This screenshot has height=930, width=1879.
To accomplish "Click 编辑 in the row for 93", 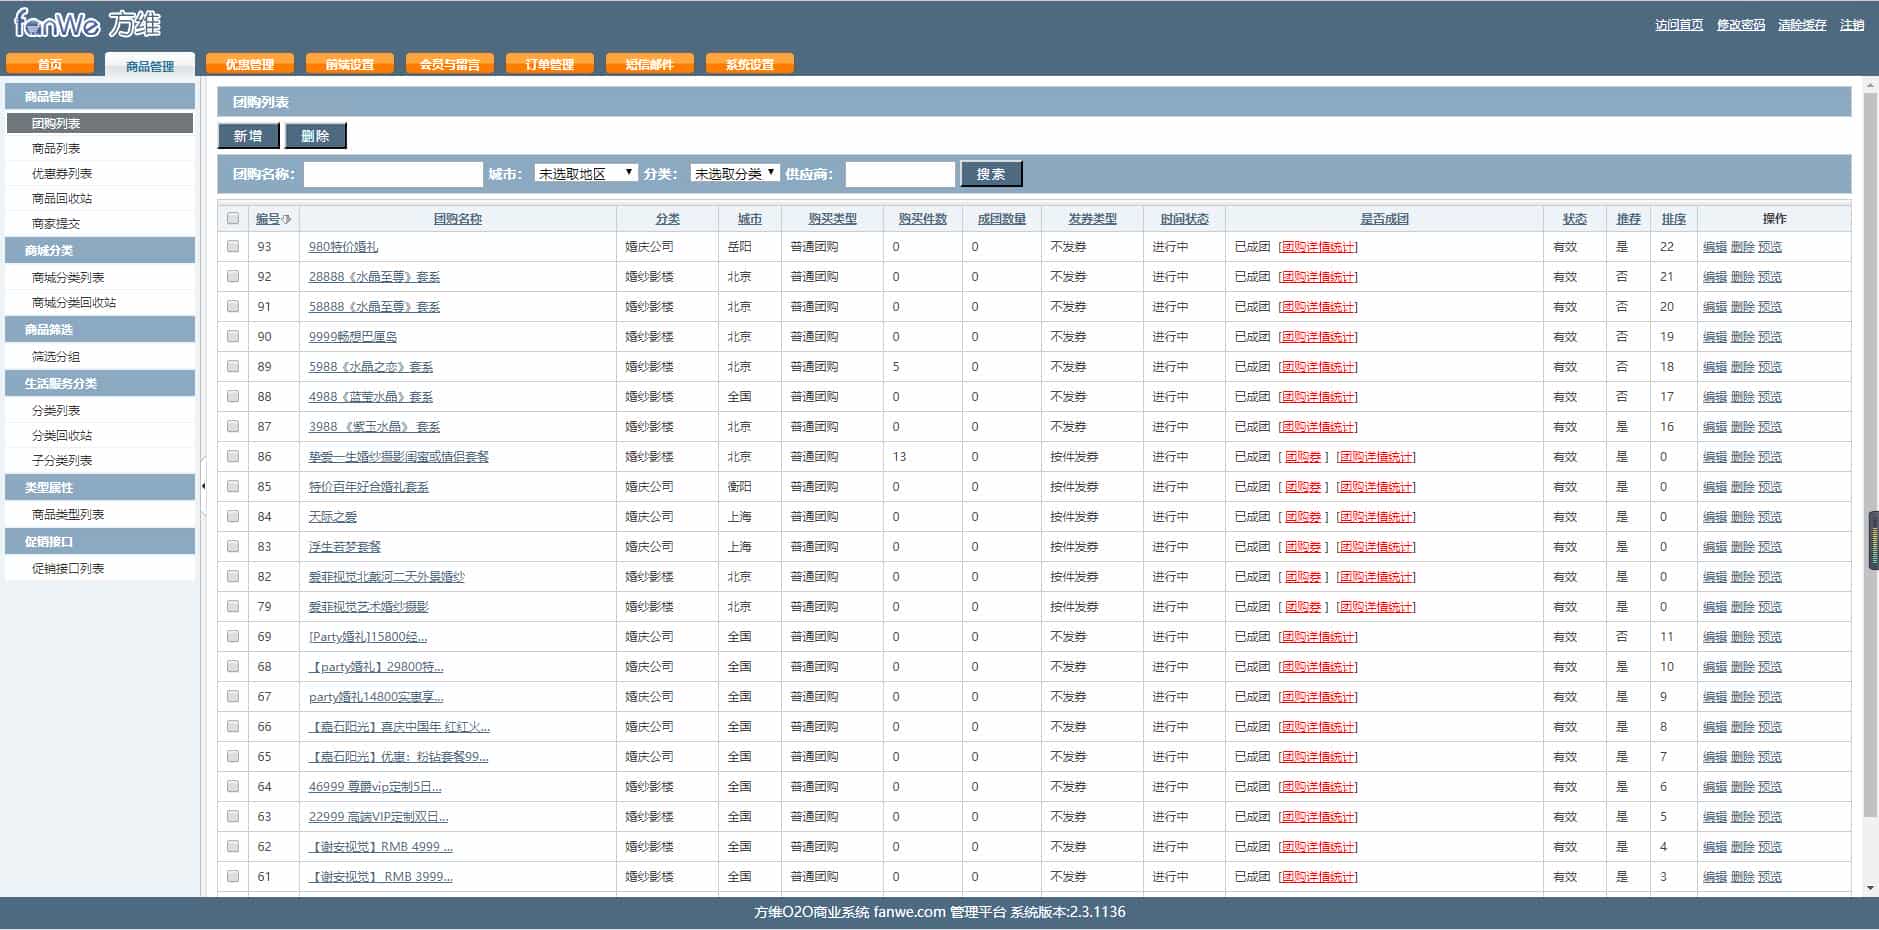I will [x=1715, y=246].
